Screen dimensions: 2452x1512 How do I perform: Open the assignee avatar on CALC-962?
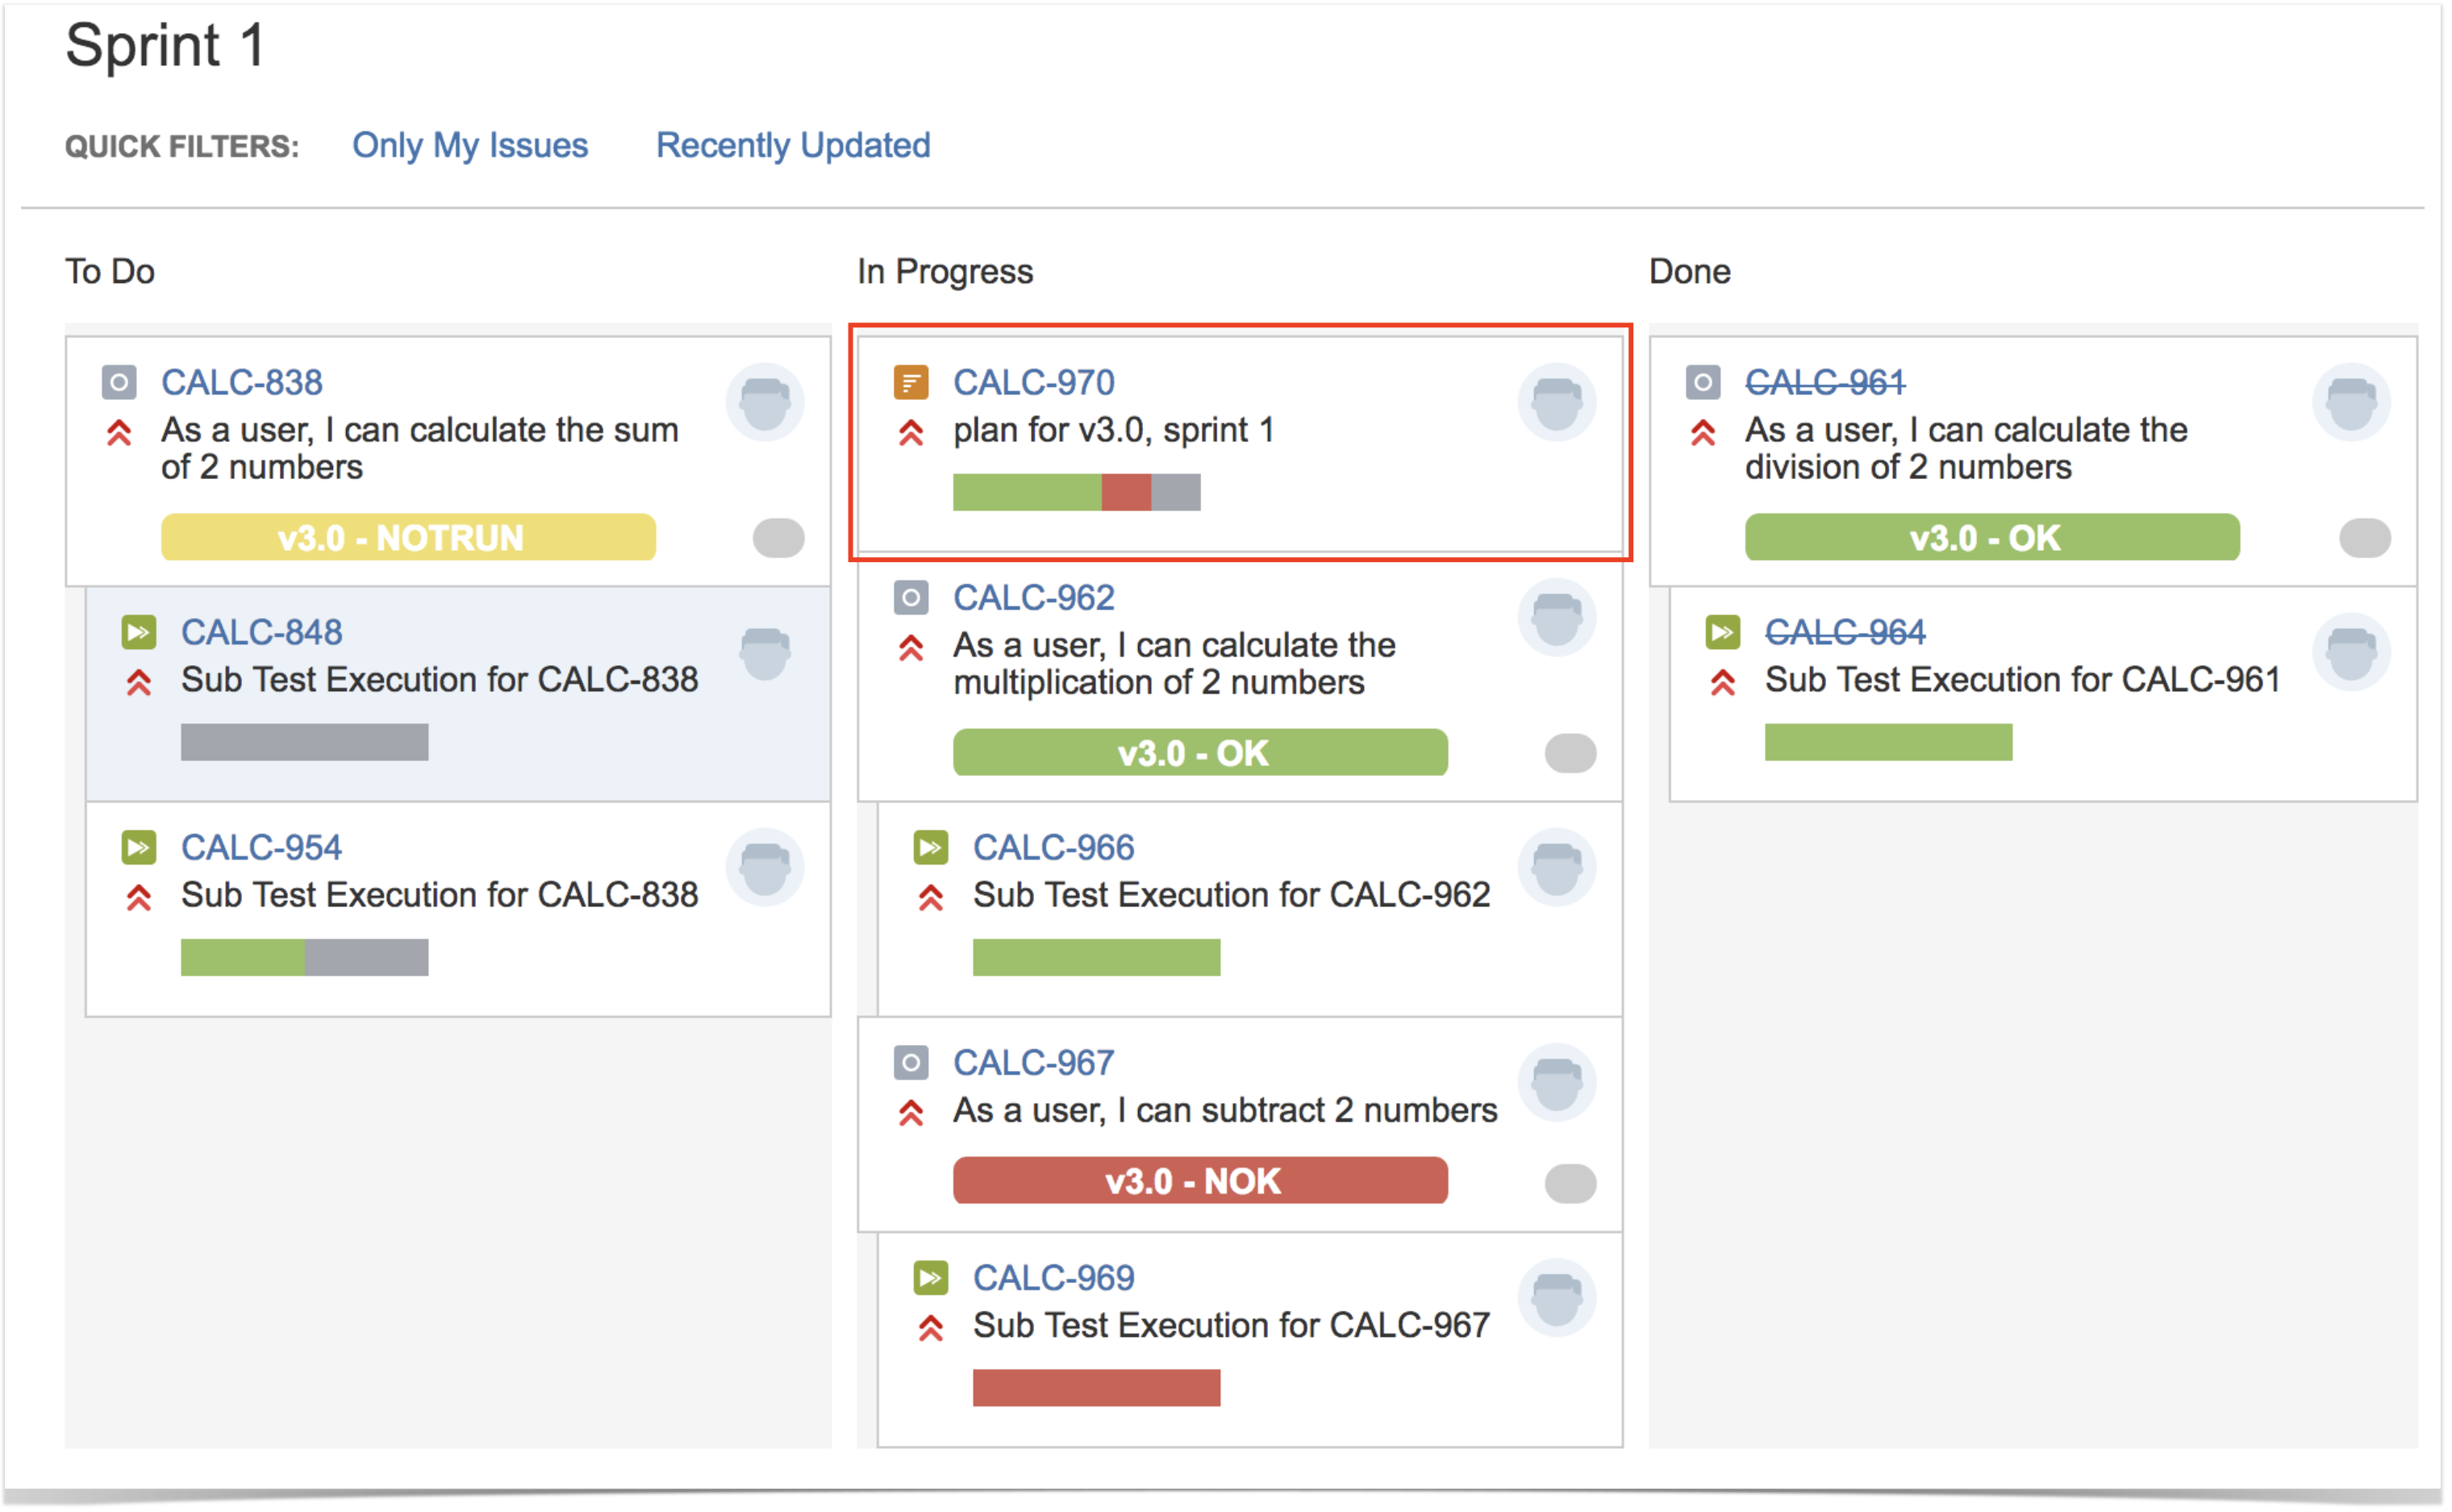point(1557,617)
